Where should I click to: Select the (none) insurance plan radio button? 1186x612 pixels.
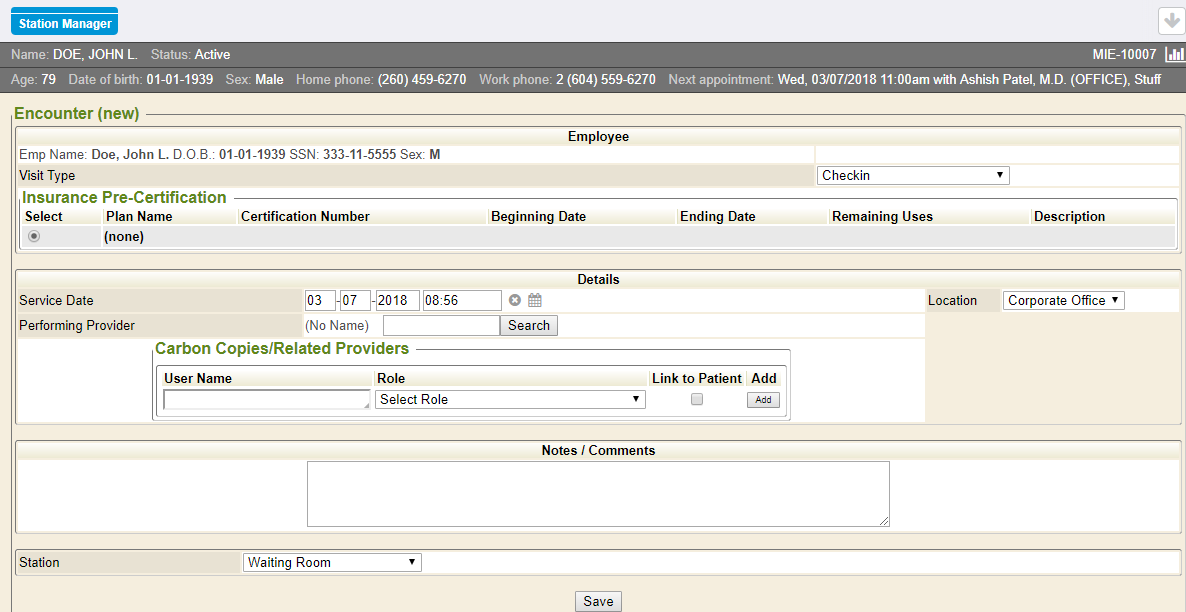[35, 237]
